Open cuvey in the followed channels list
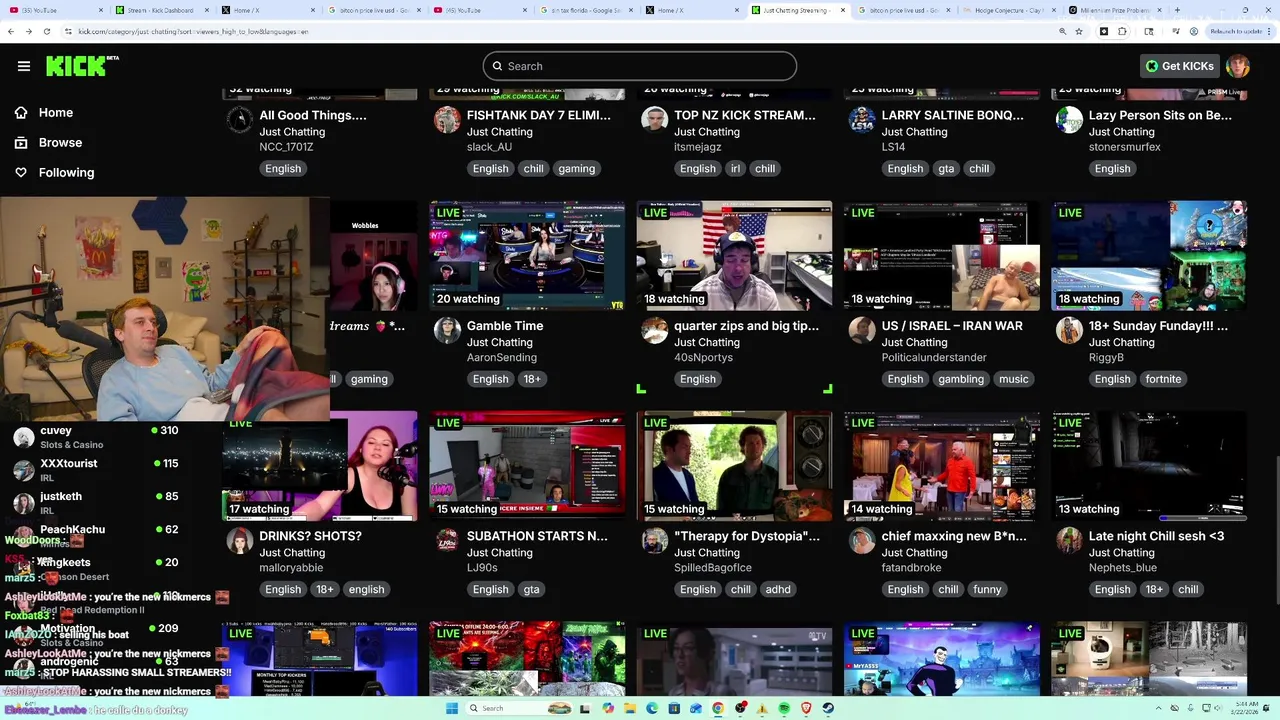 (95, 437)
